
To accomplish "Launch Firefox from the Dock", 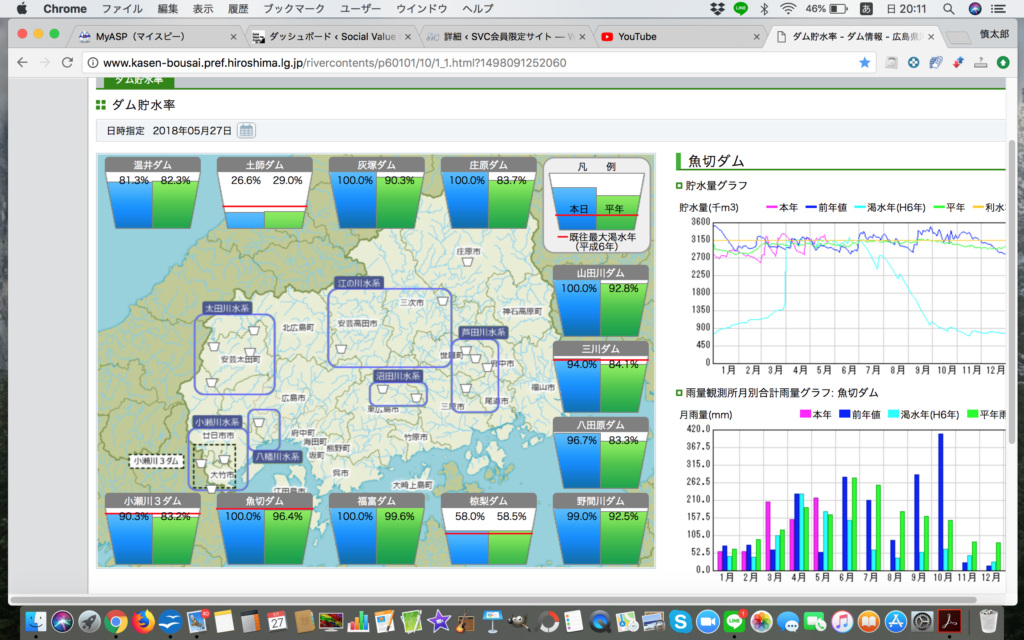I will pos(142,621).
